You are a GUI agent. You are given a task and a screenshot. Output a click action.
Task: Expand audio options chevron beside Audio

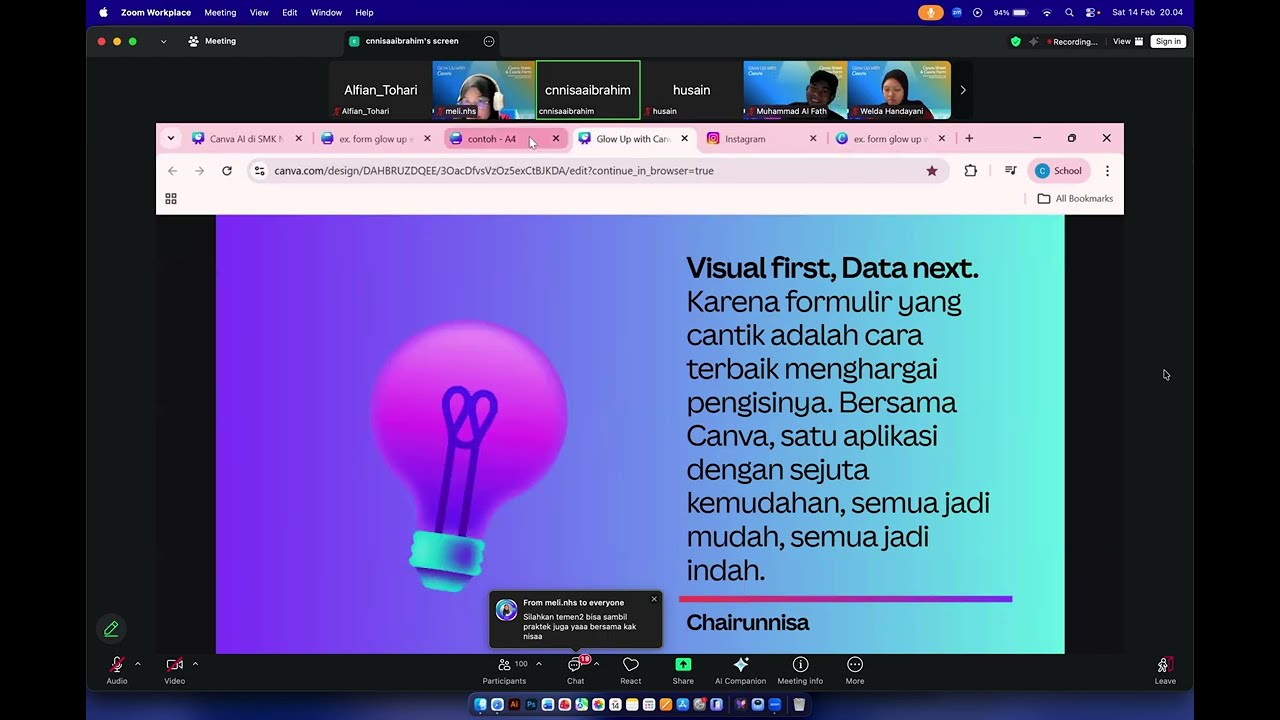(x=138, y=664)
